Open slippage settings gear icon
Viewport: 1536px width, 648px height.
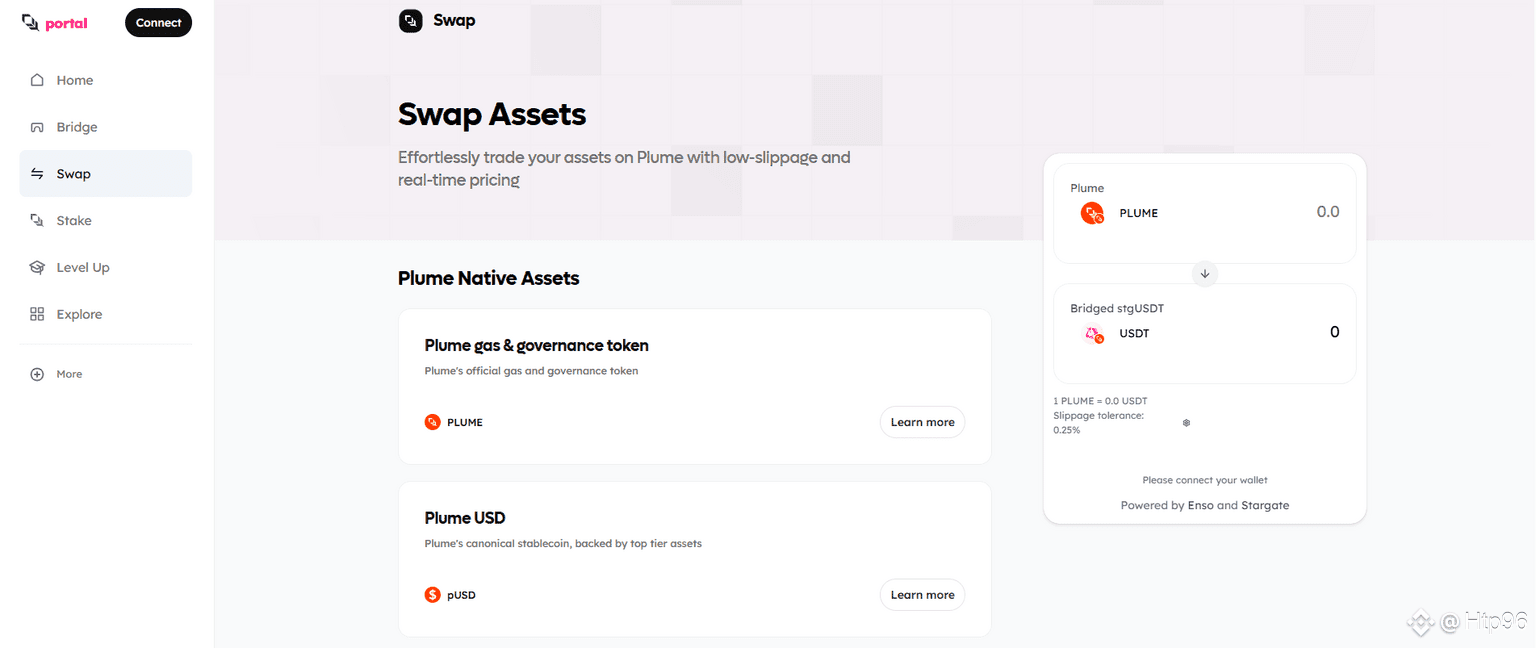[1186, 423]
